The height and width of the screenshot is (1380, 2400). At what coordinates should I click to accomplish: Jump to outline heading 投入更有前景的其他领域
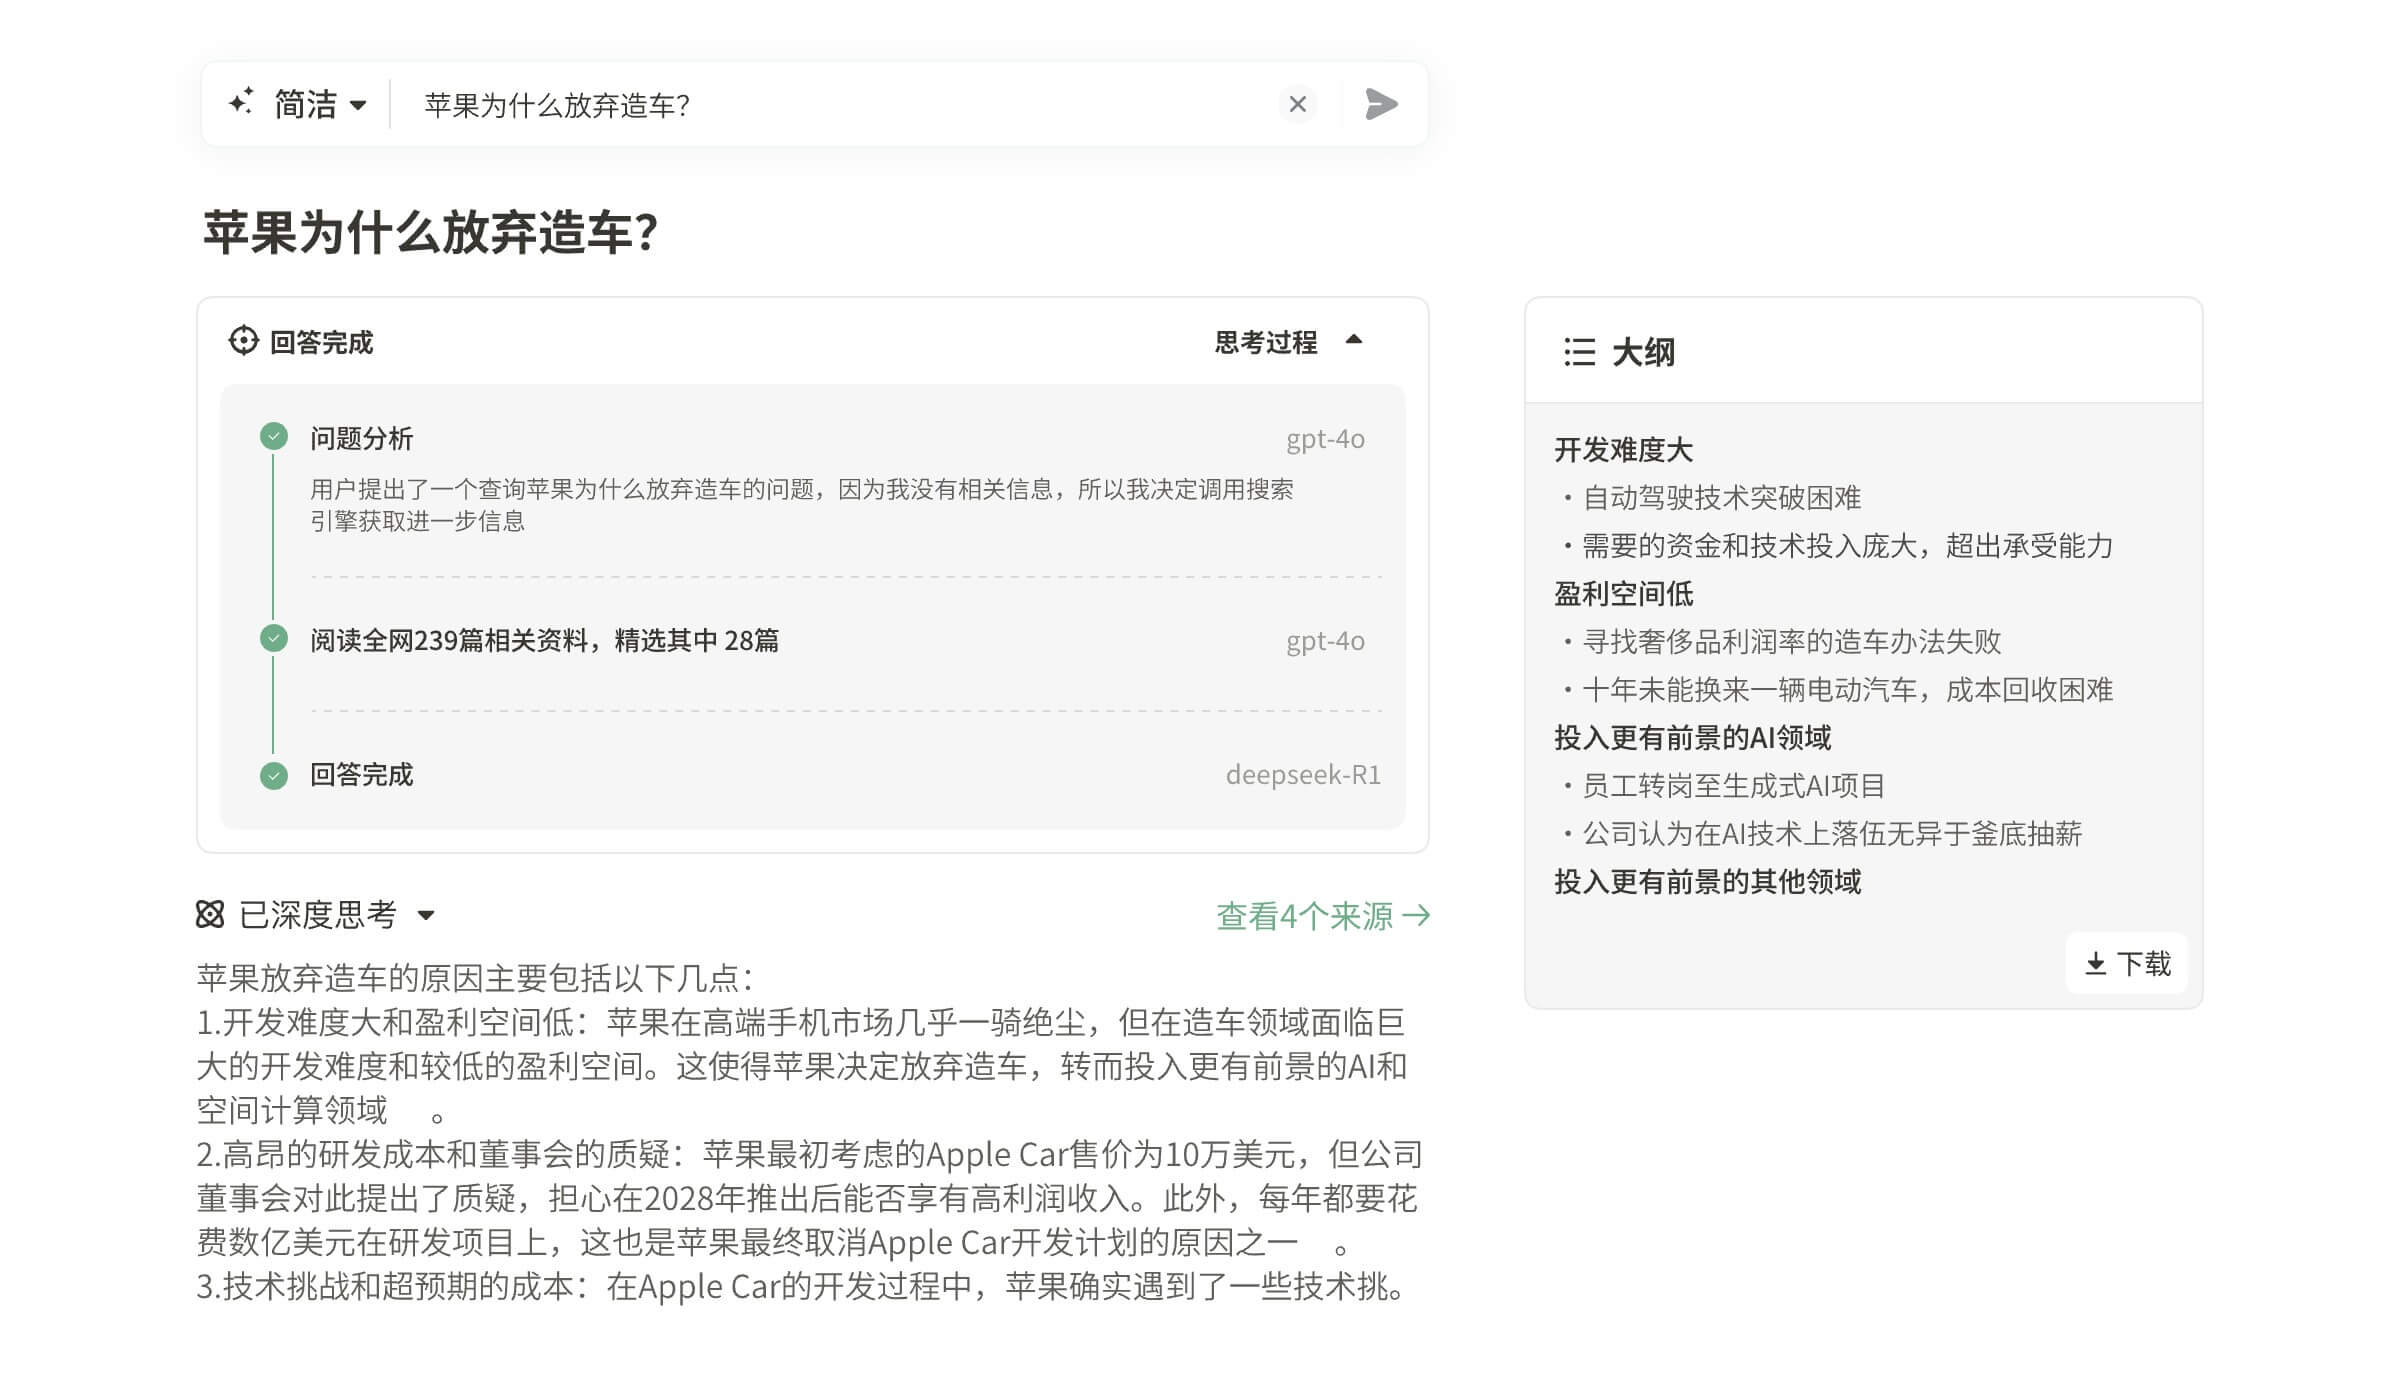coord(1707,882)
